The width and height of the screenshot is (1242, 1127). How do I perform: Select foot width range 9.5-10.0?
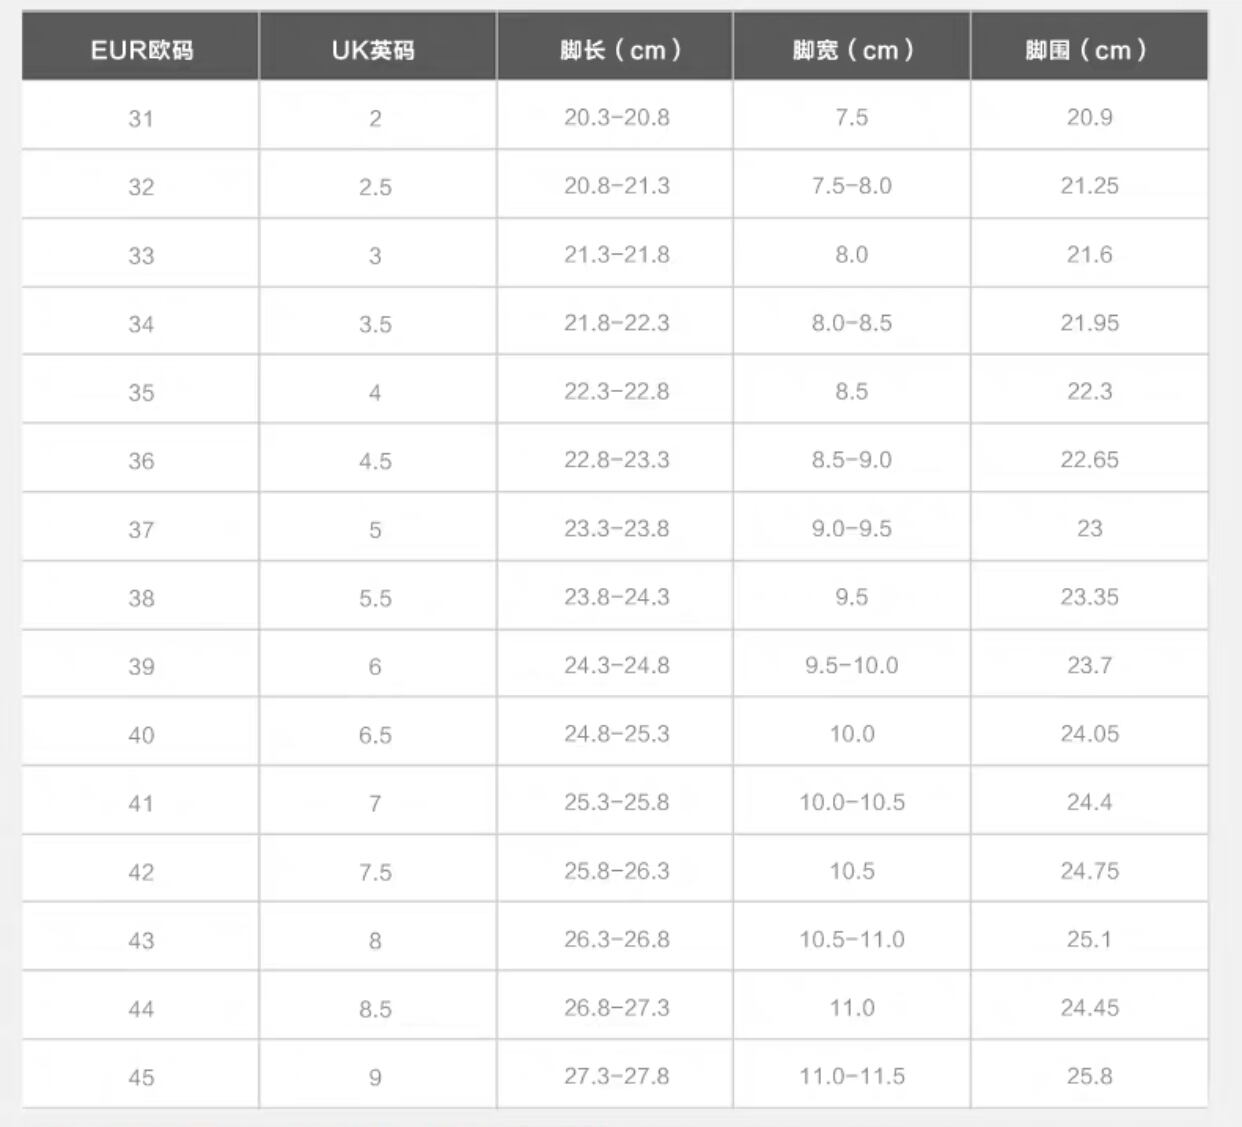point(852,665)
